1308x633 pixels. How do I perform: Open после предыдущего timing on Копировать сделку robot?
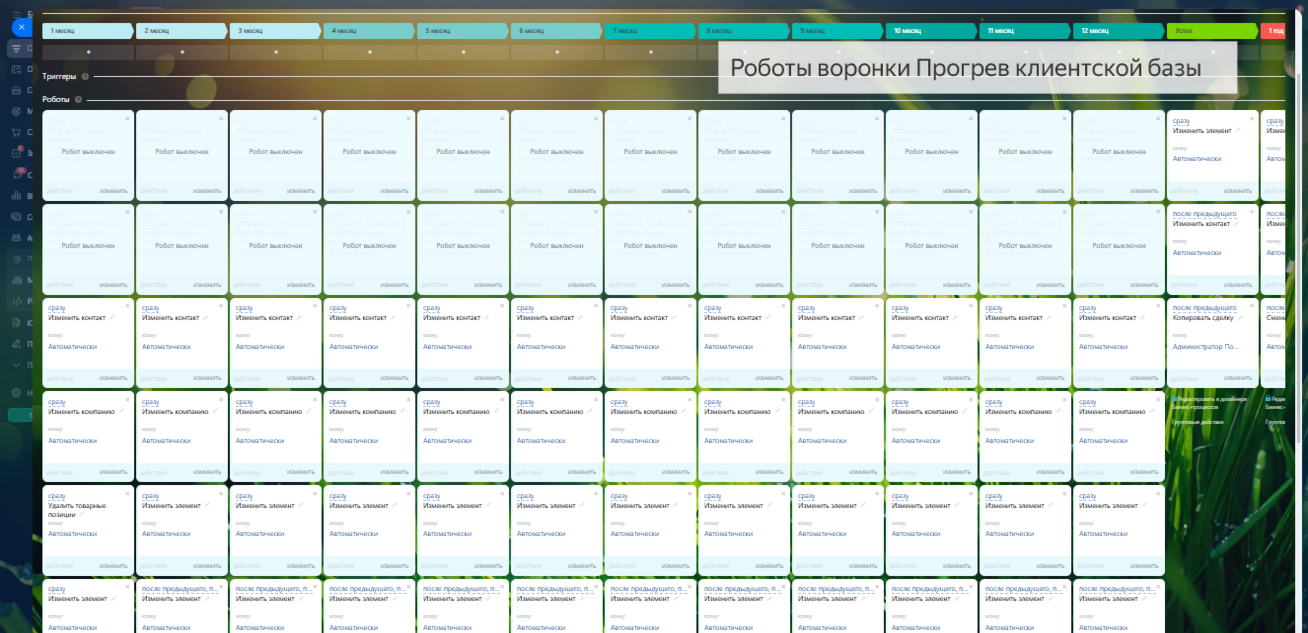pos(1204,308)
